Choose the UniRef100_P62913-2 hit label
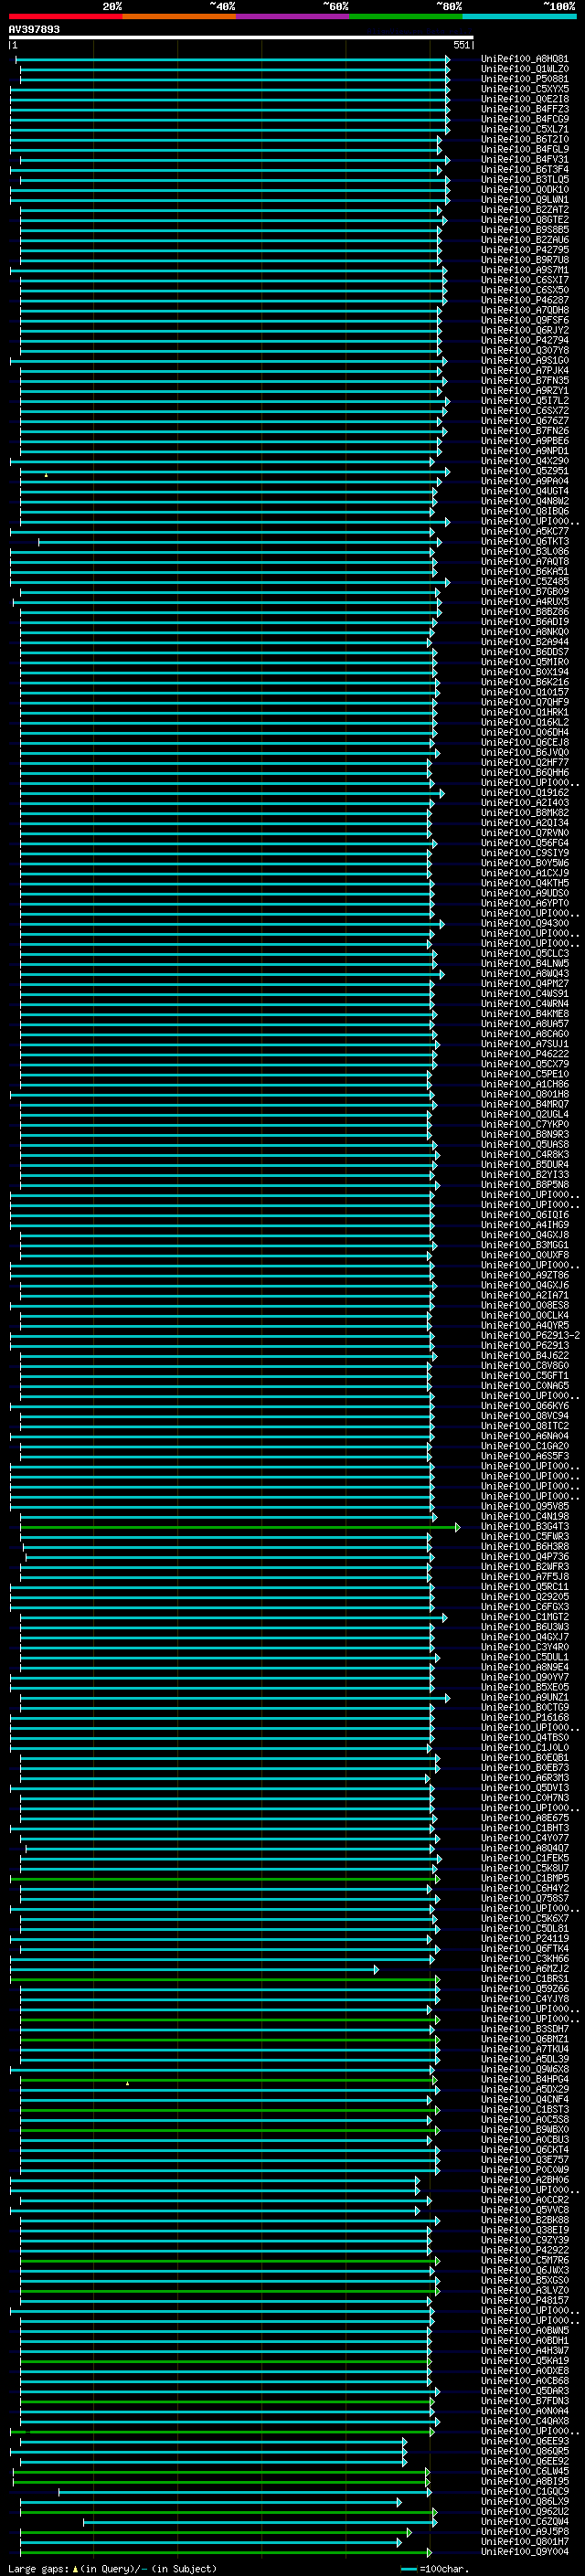The width and height of the screenshot is (585, 2576). [530, 1335]
